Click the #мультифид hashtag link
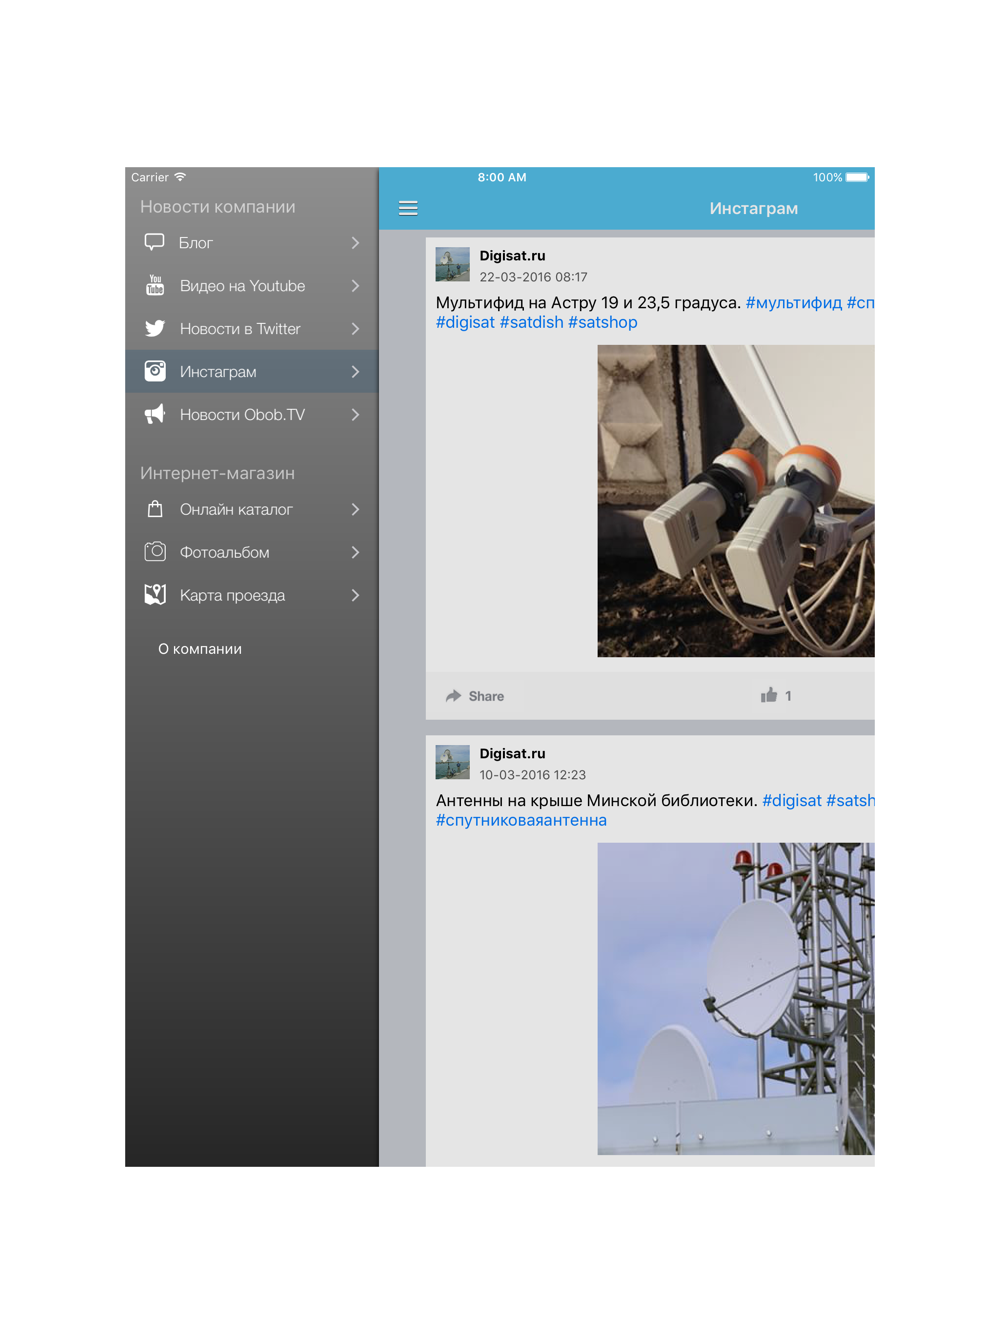The height and width of the screenshot is (1334, 1000). coord(794,302)
